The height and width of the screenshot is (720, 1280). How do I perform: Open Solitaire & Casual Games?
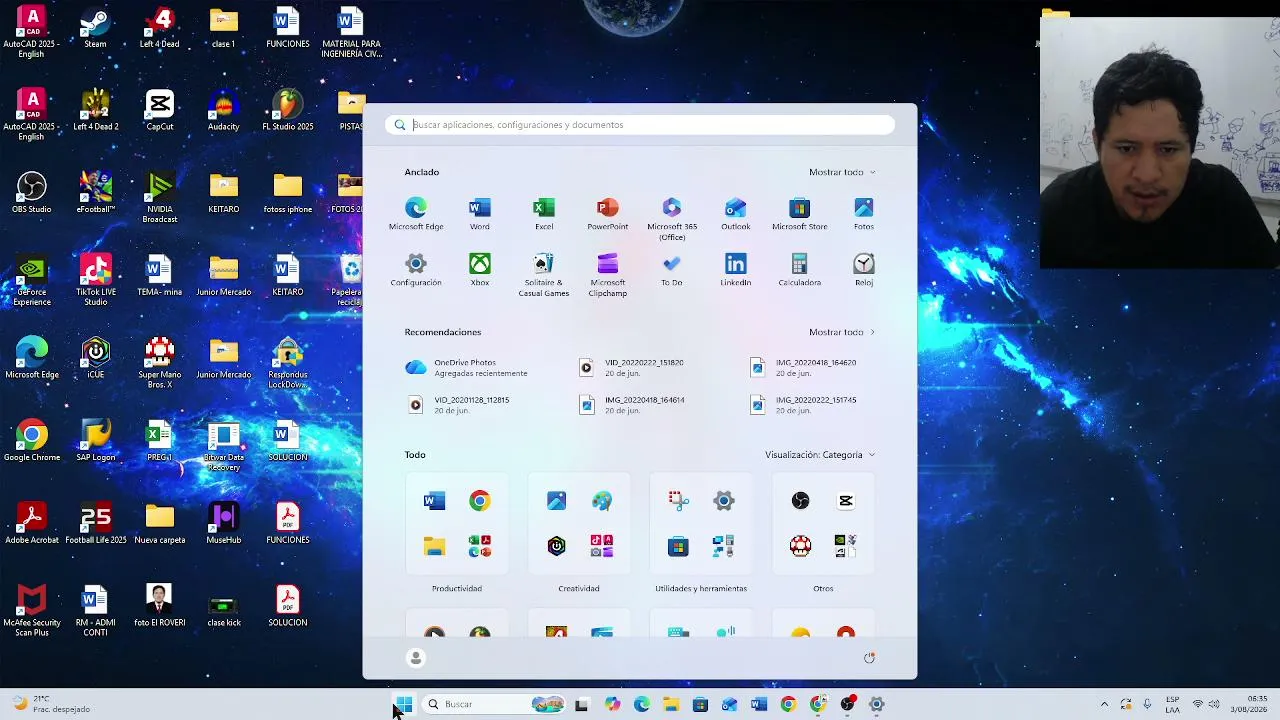[x=544, y=275]
